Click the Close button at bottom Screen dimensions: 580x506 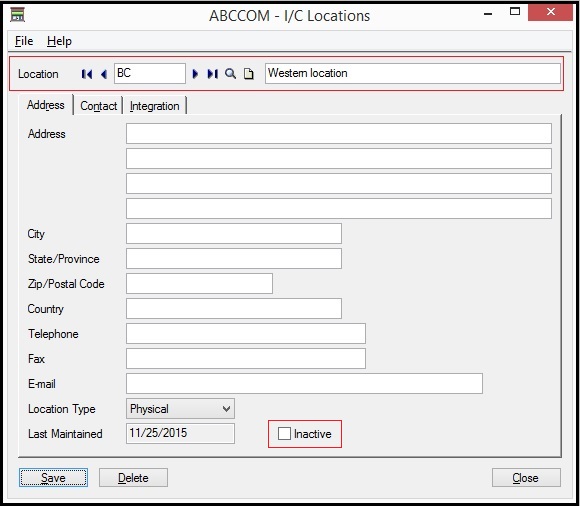(x=526, y=478)
